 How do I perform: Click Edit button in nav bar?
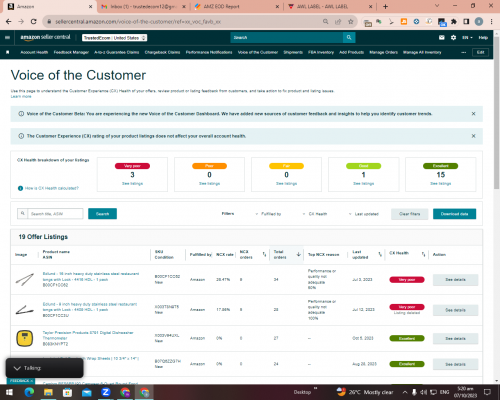(480, 52)
